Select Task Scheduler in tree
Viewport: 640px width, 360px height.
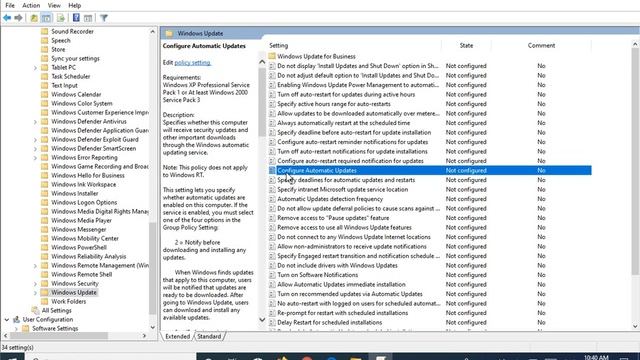[71, 76]
